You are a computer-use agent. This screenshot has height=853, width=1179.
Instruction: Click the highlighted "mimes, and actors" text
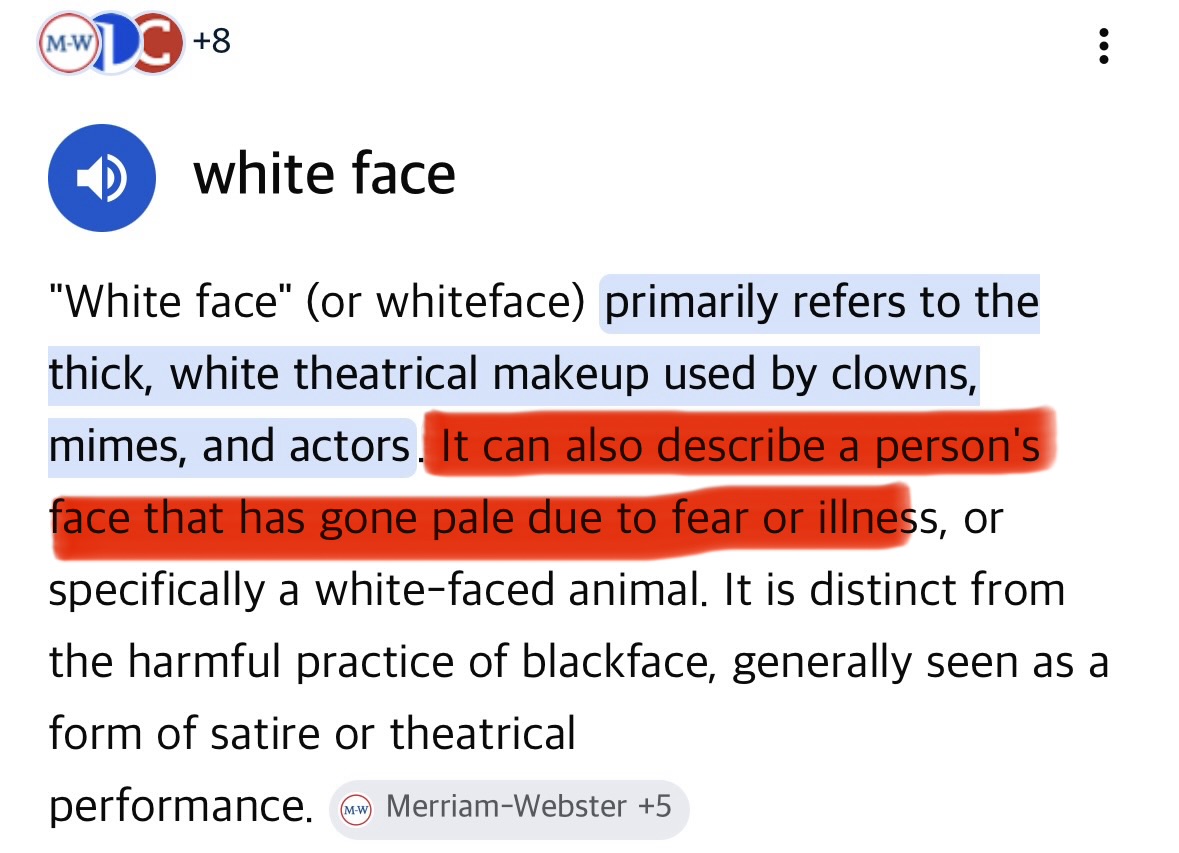(x=230, y=447)
